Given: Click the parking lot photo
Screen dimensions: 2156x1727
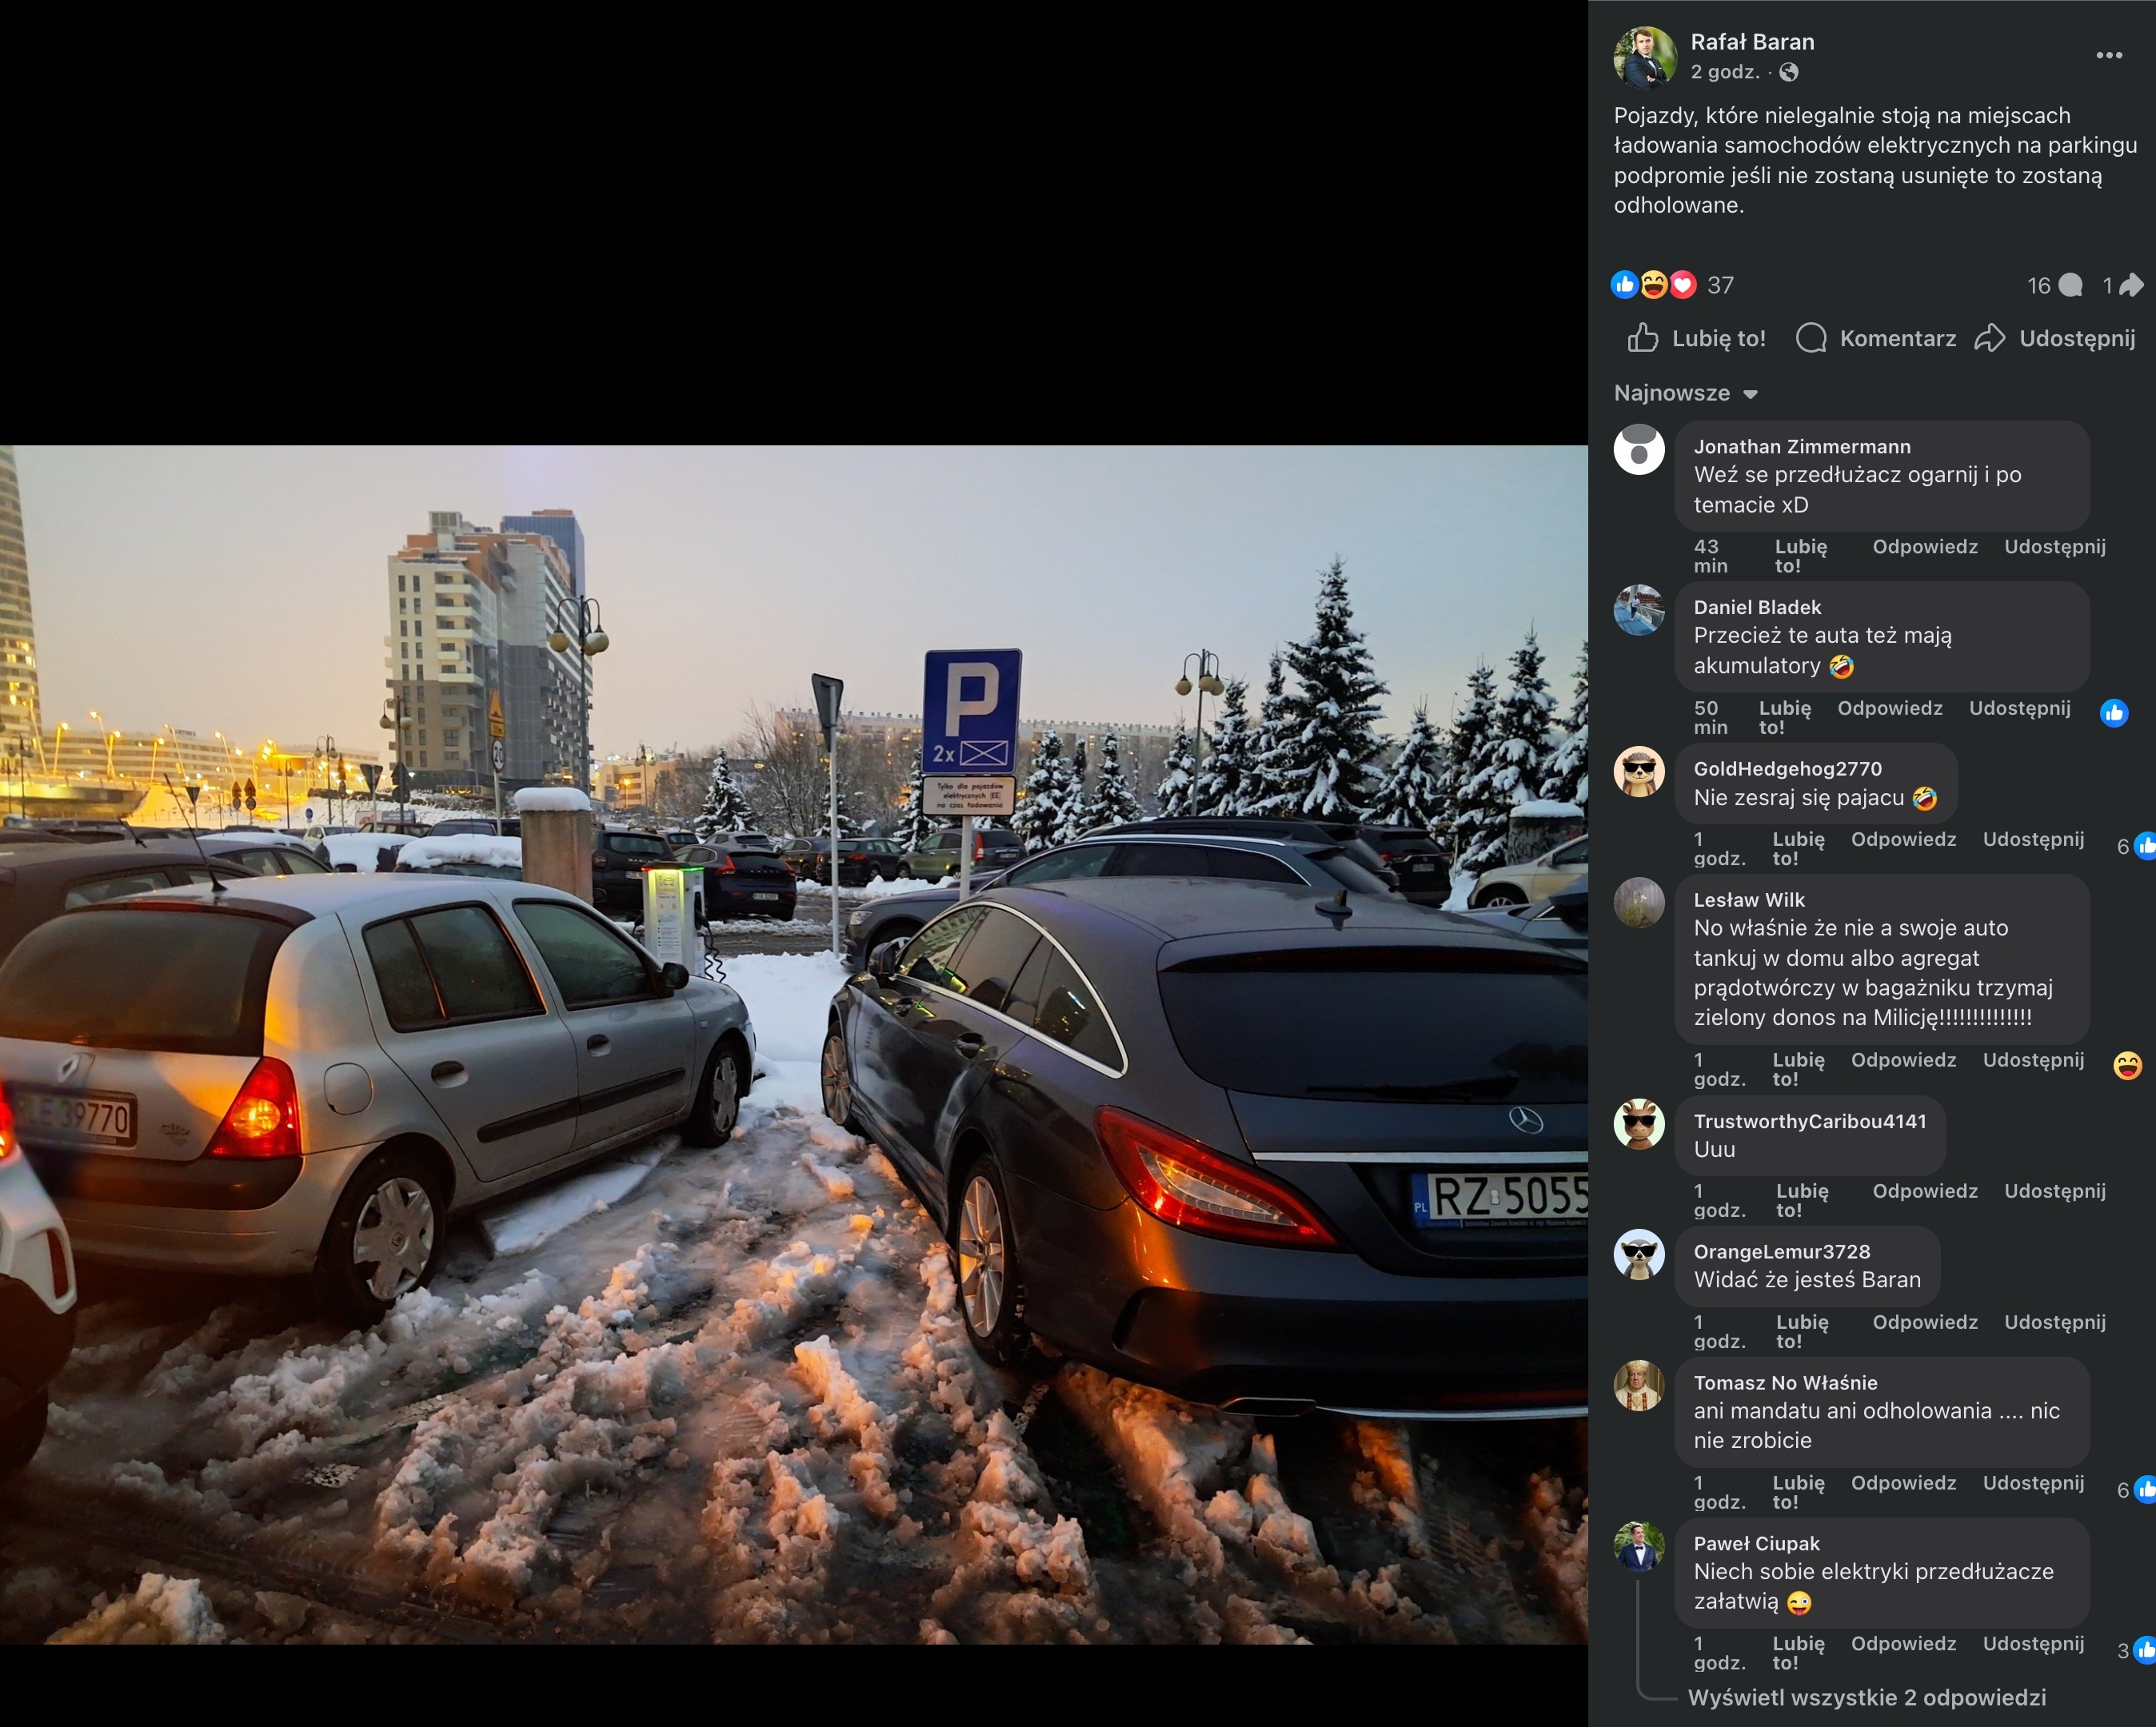Looking at the screenshot, I should 793,1043.
